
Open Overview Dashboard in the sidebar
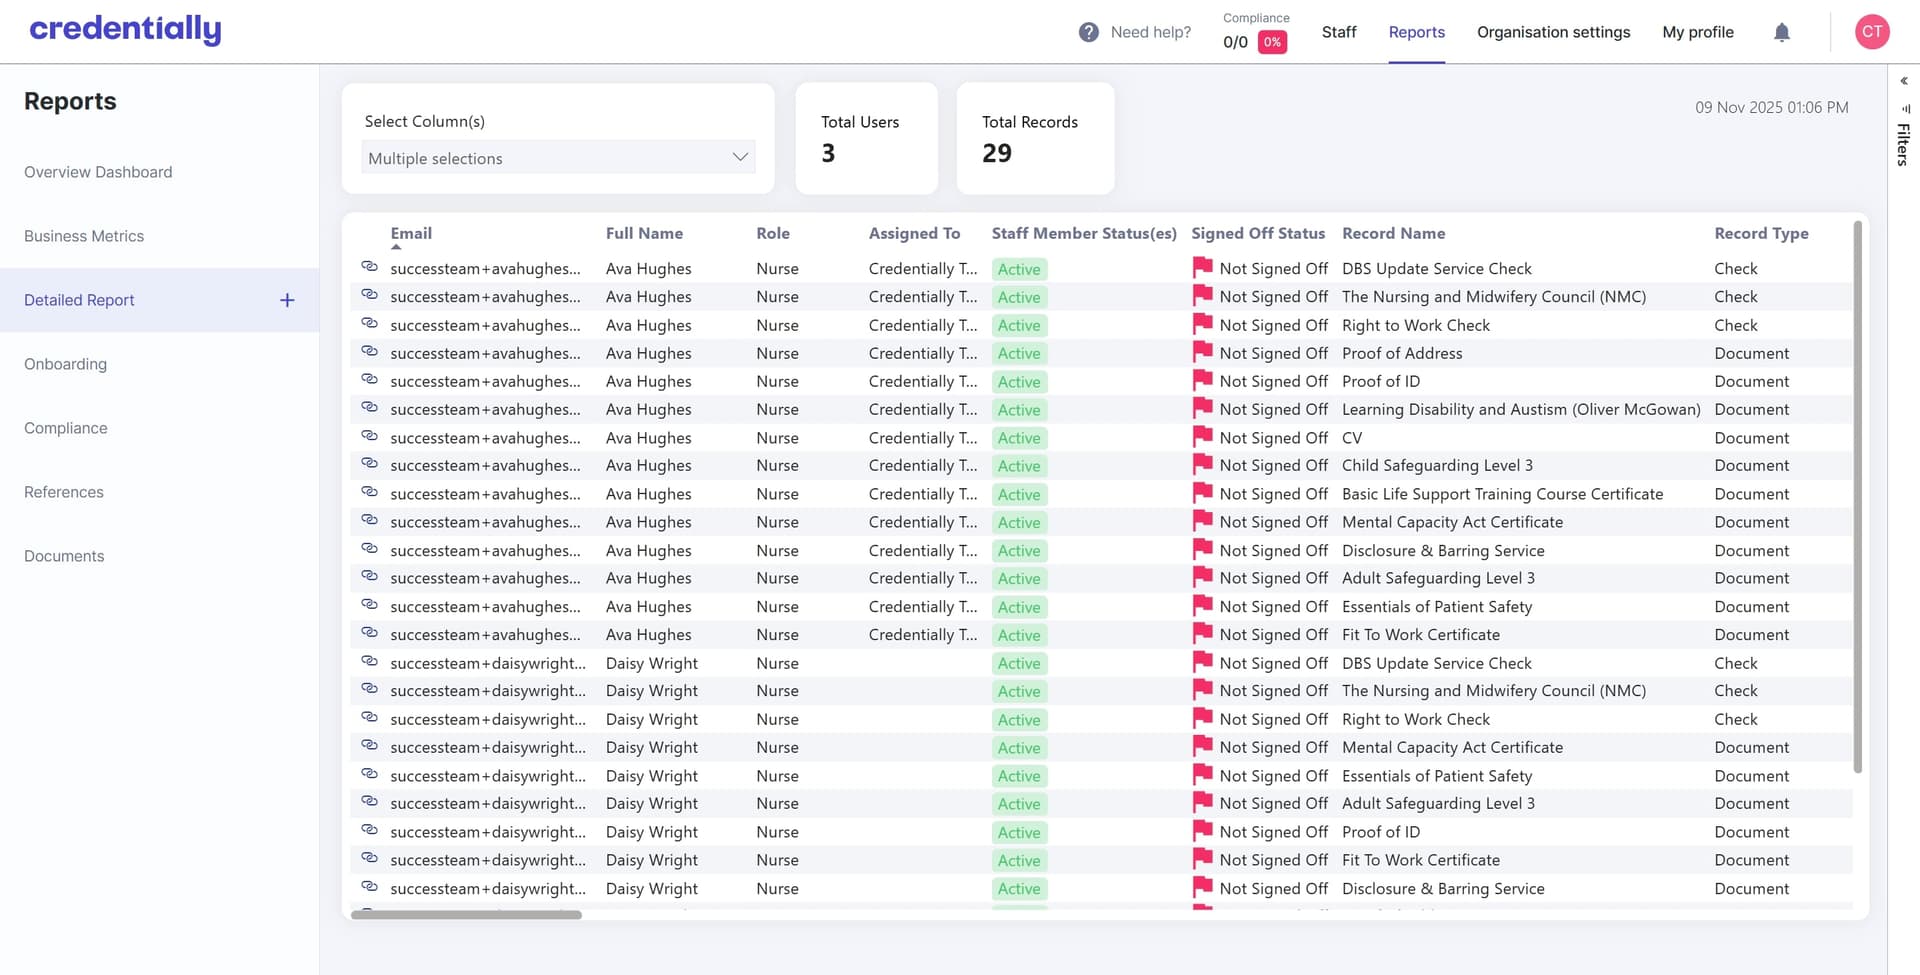(98, 172)
